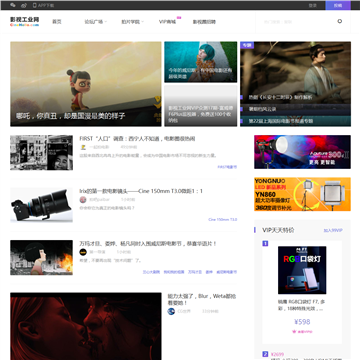The width and height of the screenshot is (360, 360).
Task: Open 威尼斯 film festival featured card
Action: 201,62
